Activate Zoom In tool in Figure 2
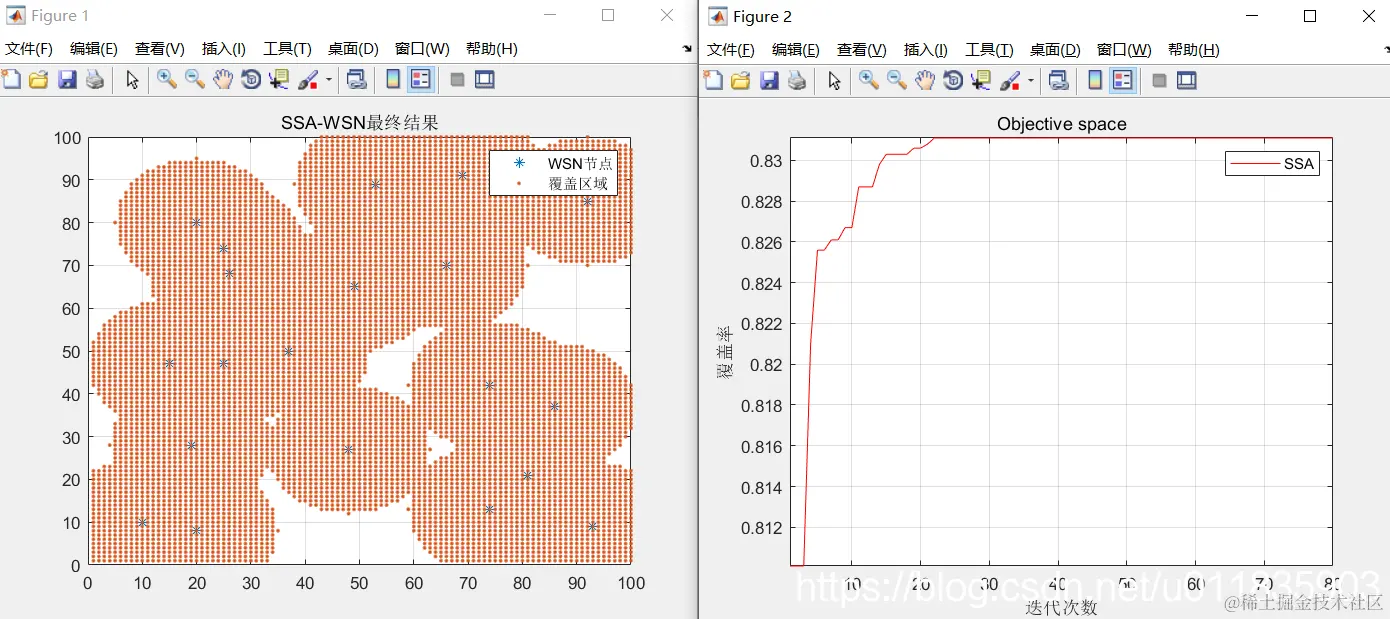 (868, 81)
